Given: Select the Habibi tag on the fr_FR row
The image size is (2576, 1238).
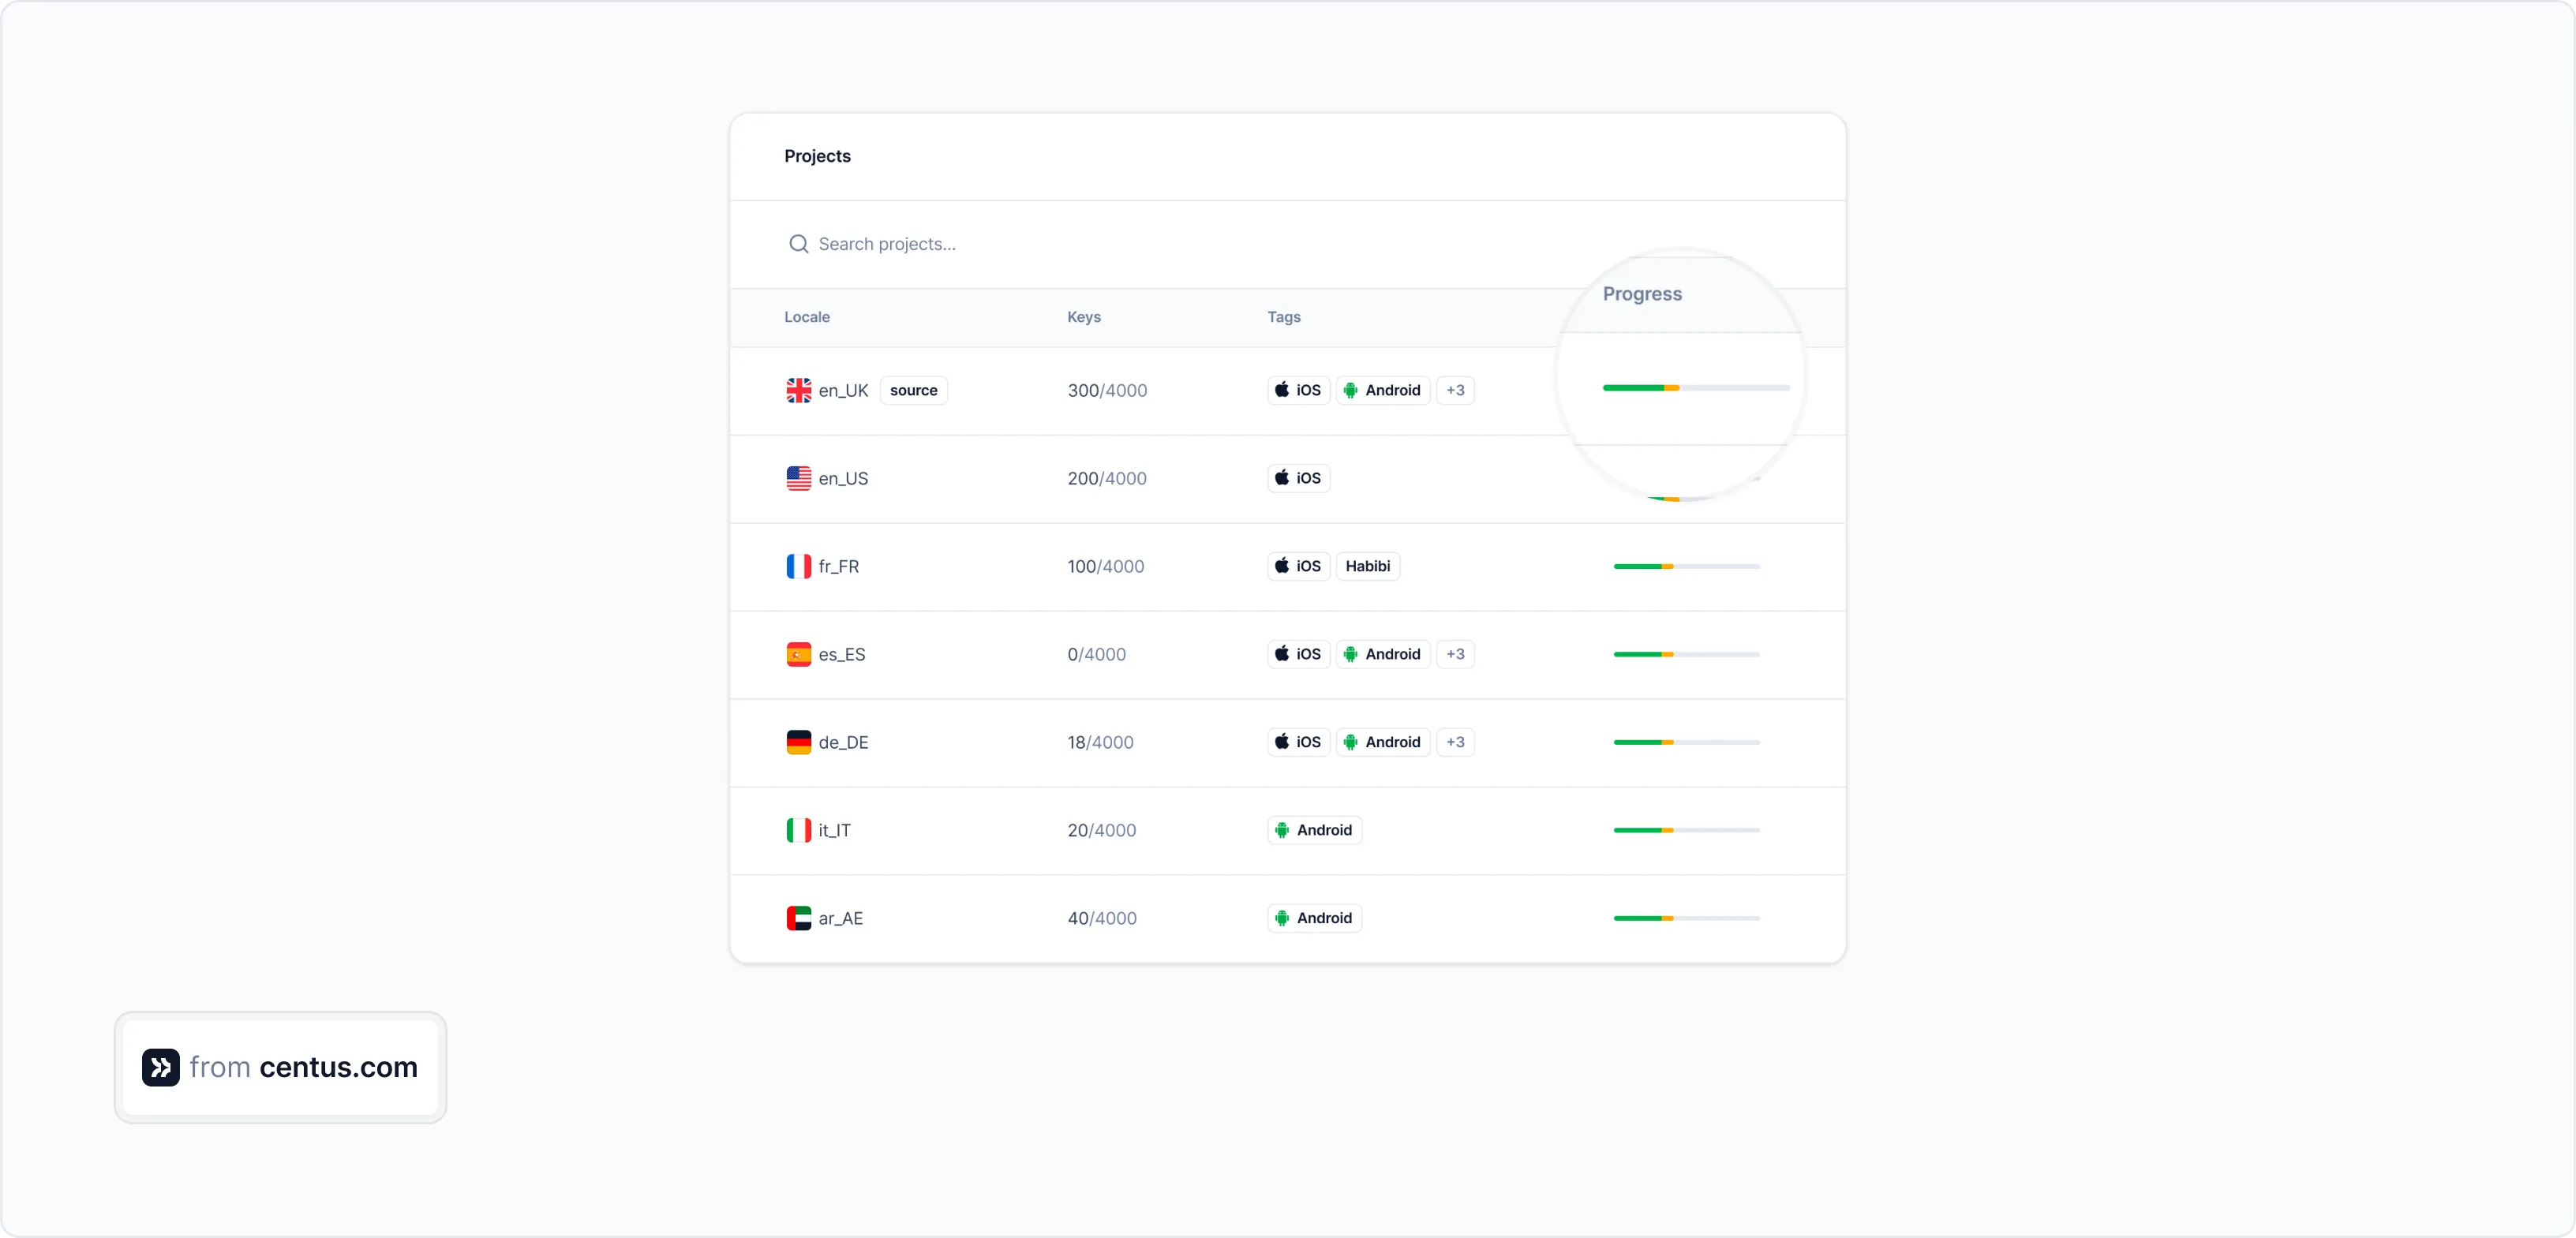Looking at the screenshot, I should [x=1367, y=566].
